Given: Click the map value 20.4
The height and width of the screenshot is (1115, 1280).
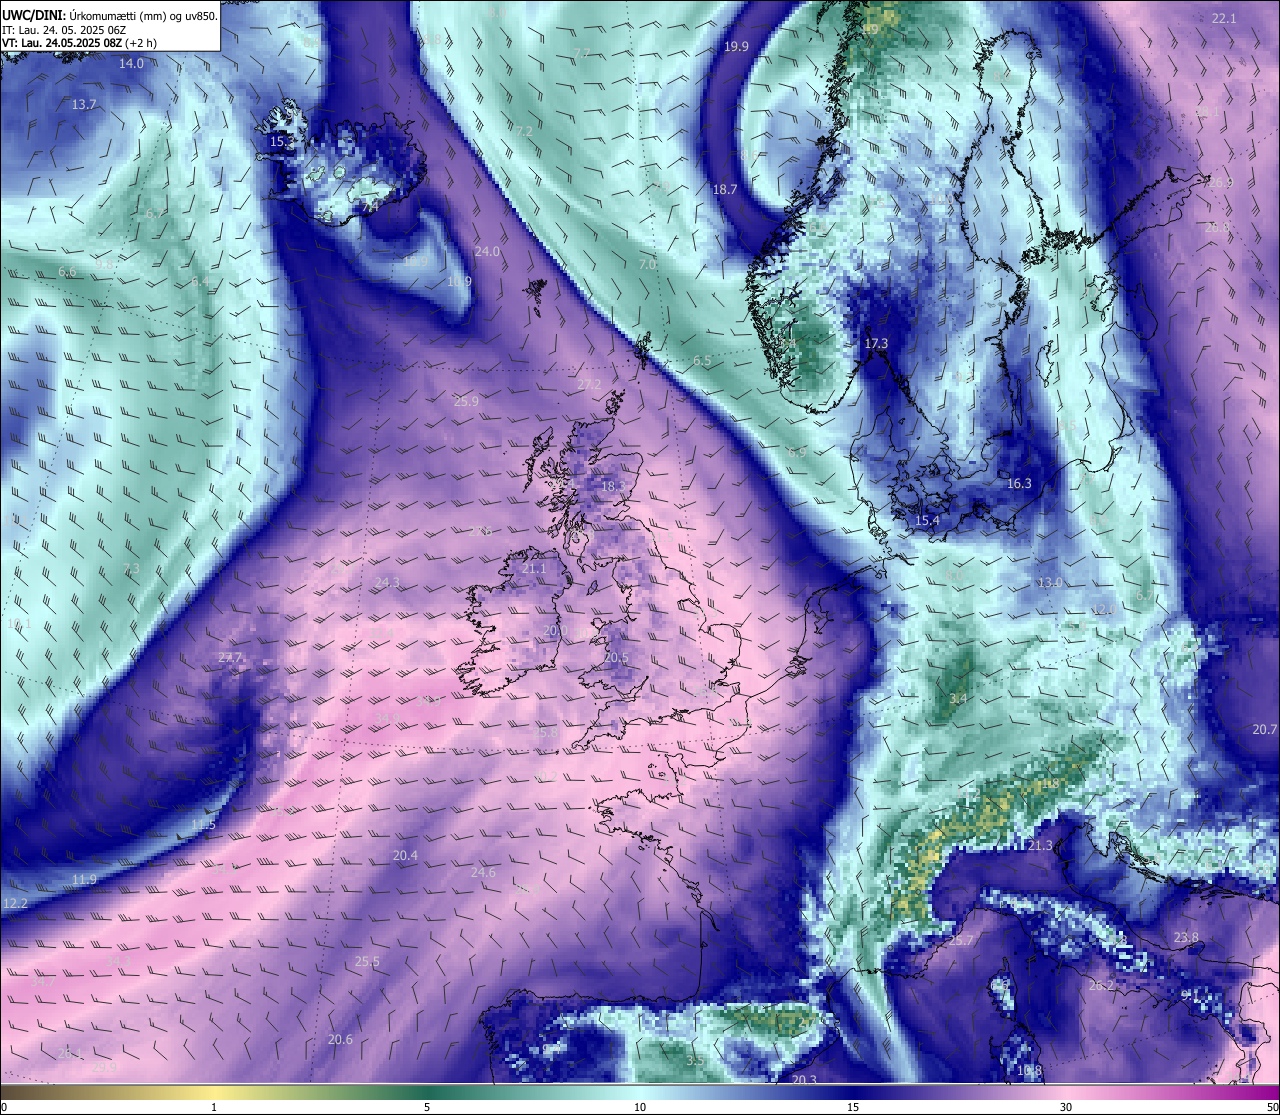Looking at the screenshot, I should [x=405, y=855].
